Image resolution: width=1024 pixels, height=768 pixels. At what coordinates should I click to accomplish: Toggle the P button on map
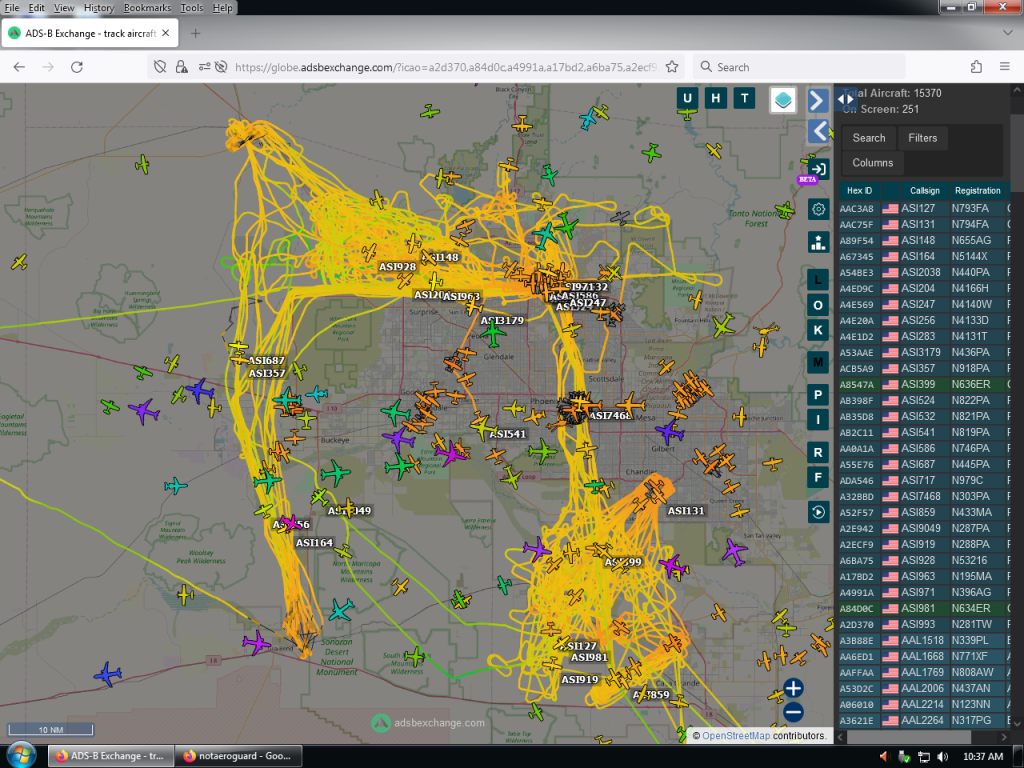coord(818,395)
